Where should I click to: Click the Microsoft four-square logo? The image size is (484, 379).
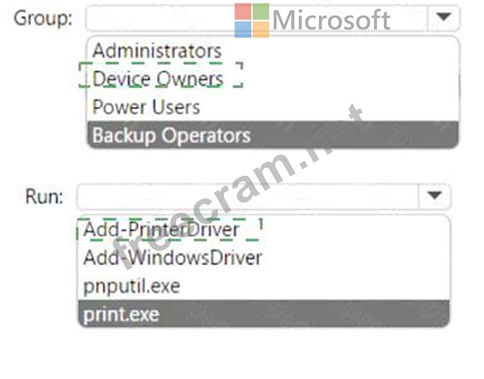coord(252,20)
